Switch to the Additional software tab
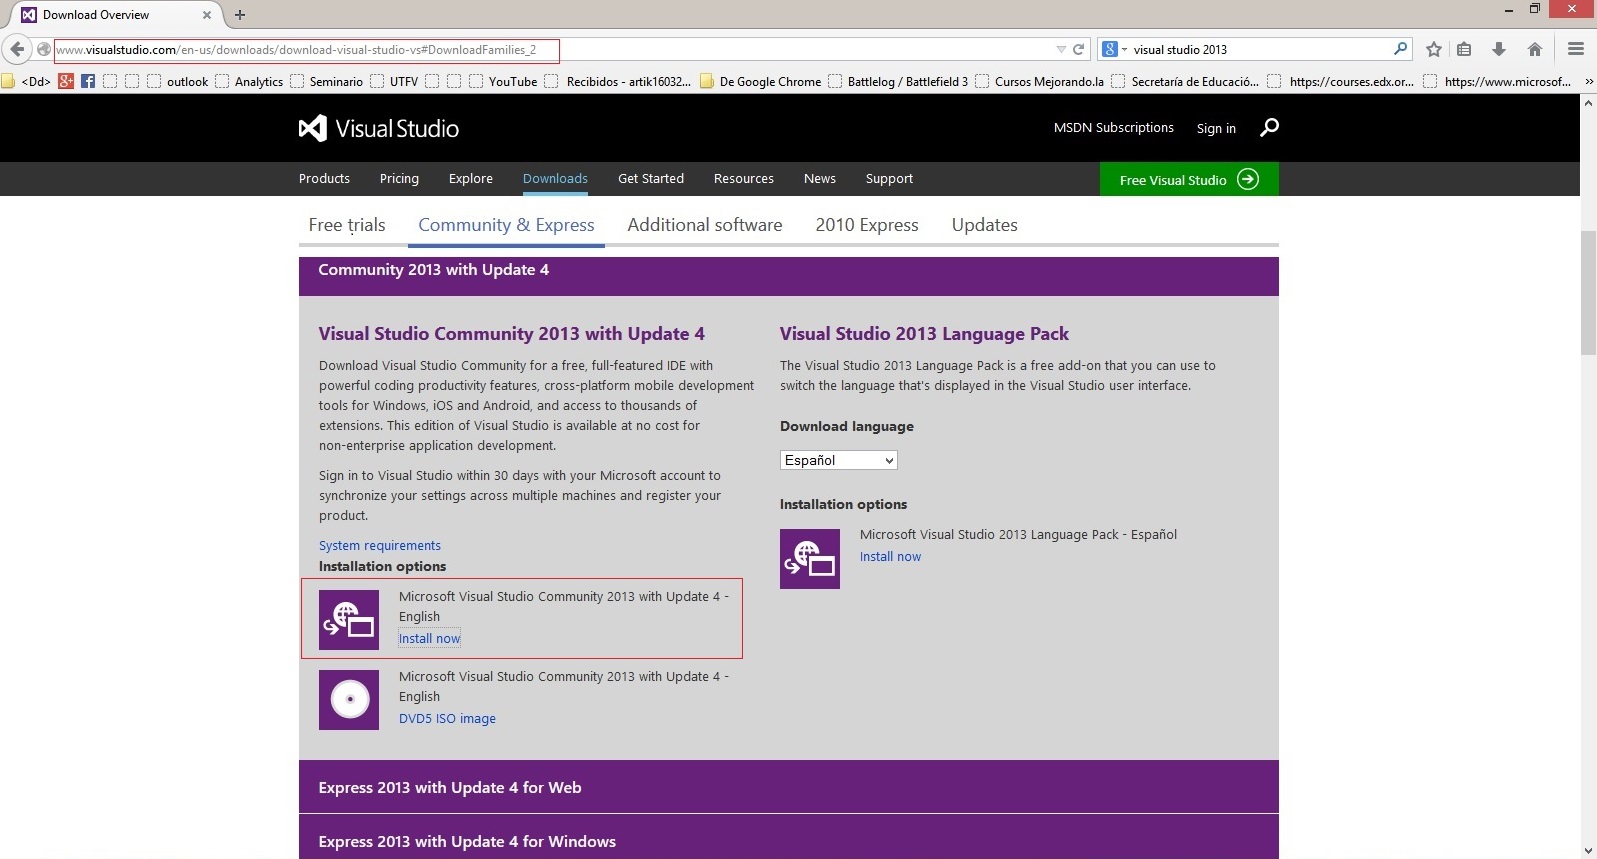The image size is (1597, 859). click(x=705, y=225)
